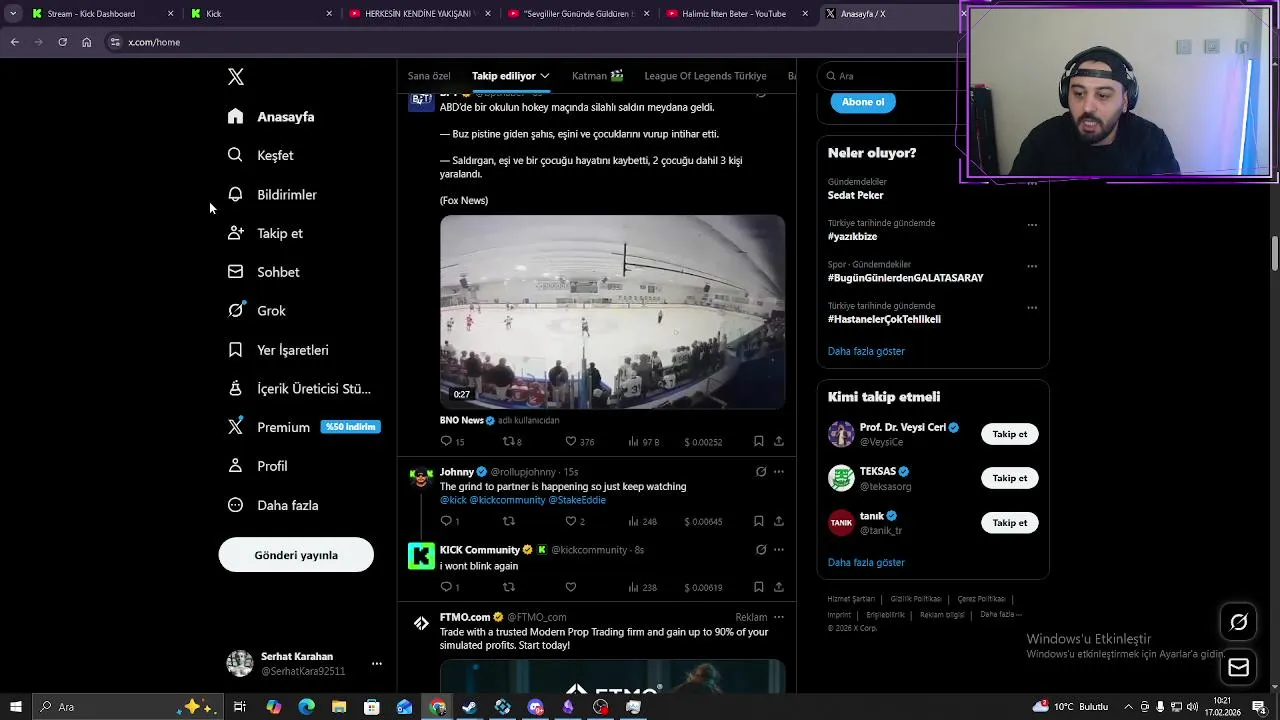The image size is (1280, 720).
Task: Open taskbar volume control
Action: point(1192,707)
